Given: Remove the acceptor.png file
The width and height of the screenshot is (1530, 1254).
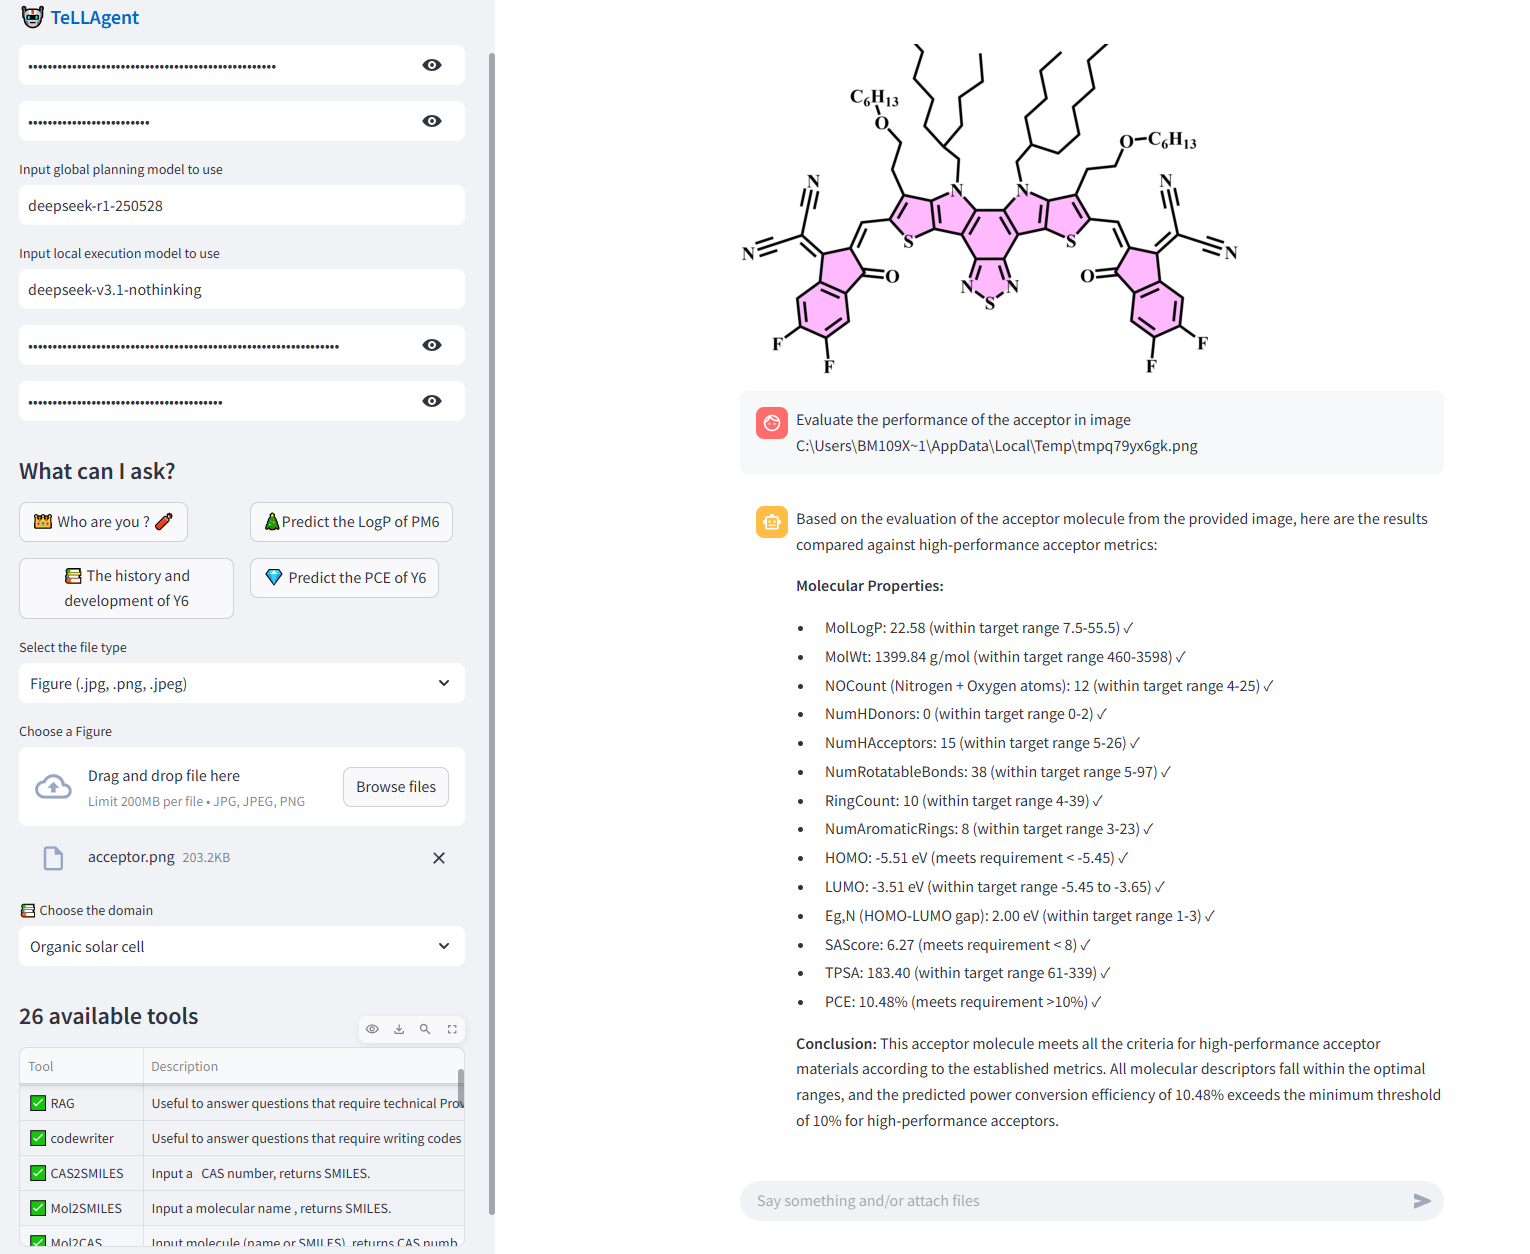Looking at the screenshot, I should pos(439,858).
